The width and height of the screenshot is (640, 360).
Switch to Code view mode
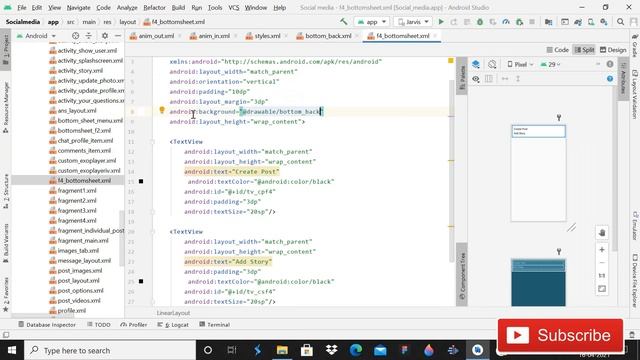click(x=558, y=50)
